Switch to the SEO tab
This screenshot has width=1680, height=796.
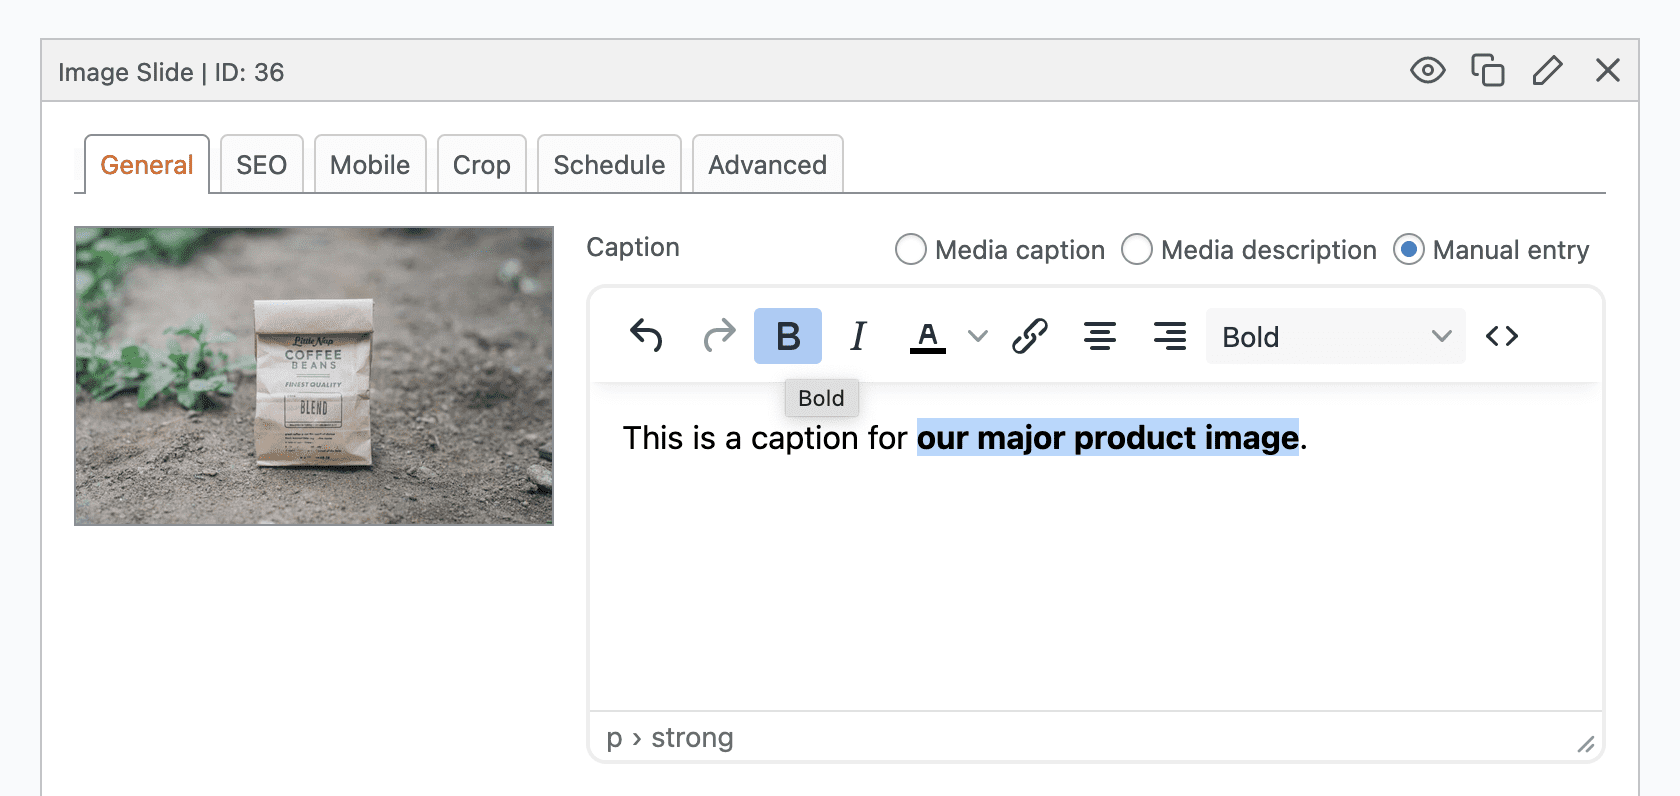(261, 165)
